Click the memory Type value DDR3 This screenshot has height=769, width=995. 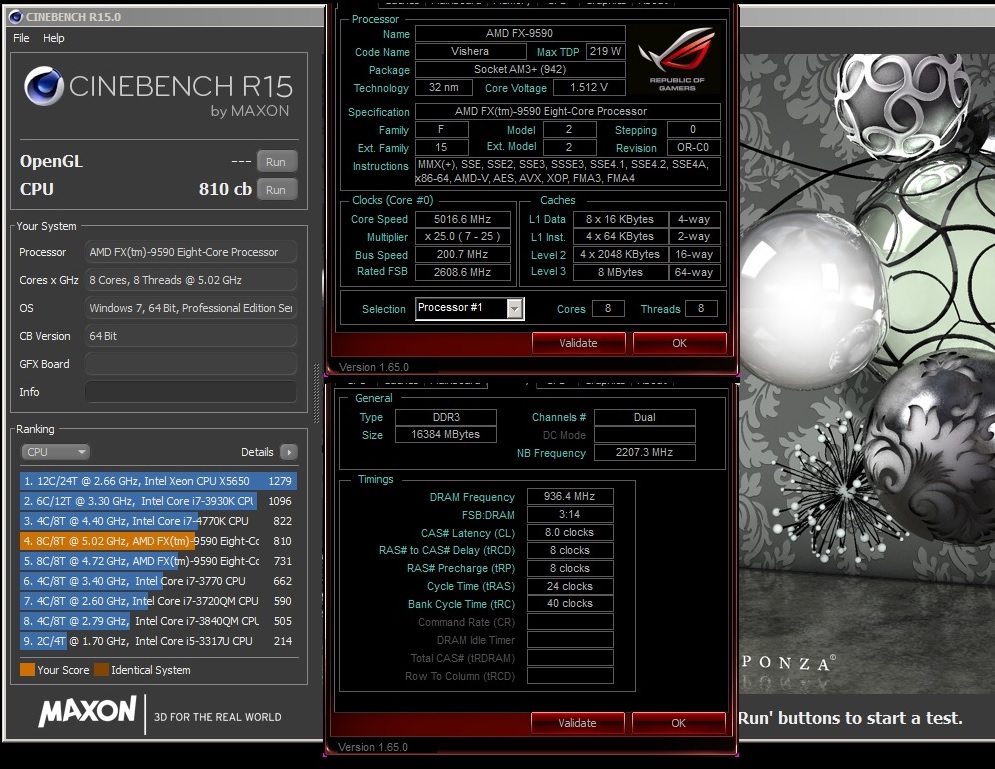[446, 417]
